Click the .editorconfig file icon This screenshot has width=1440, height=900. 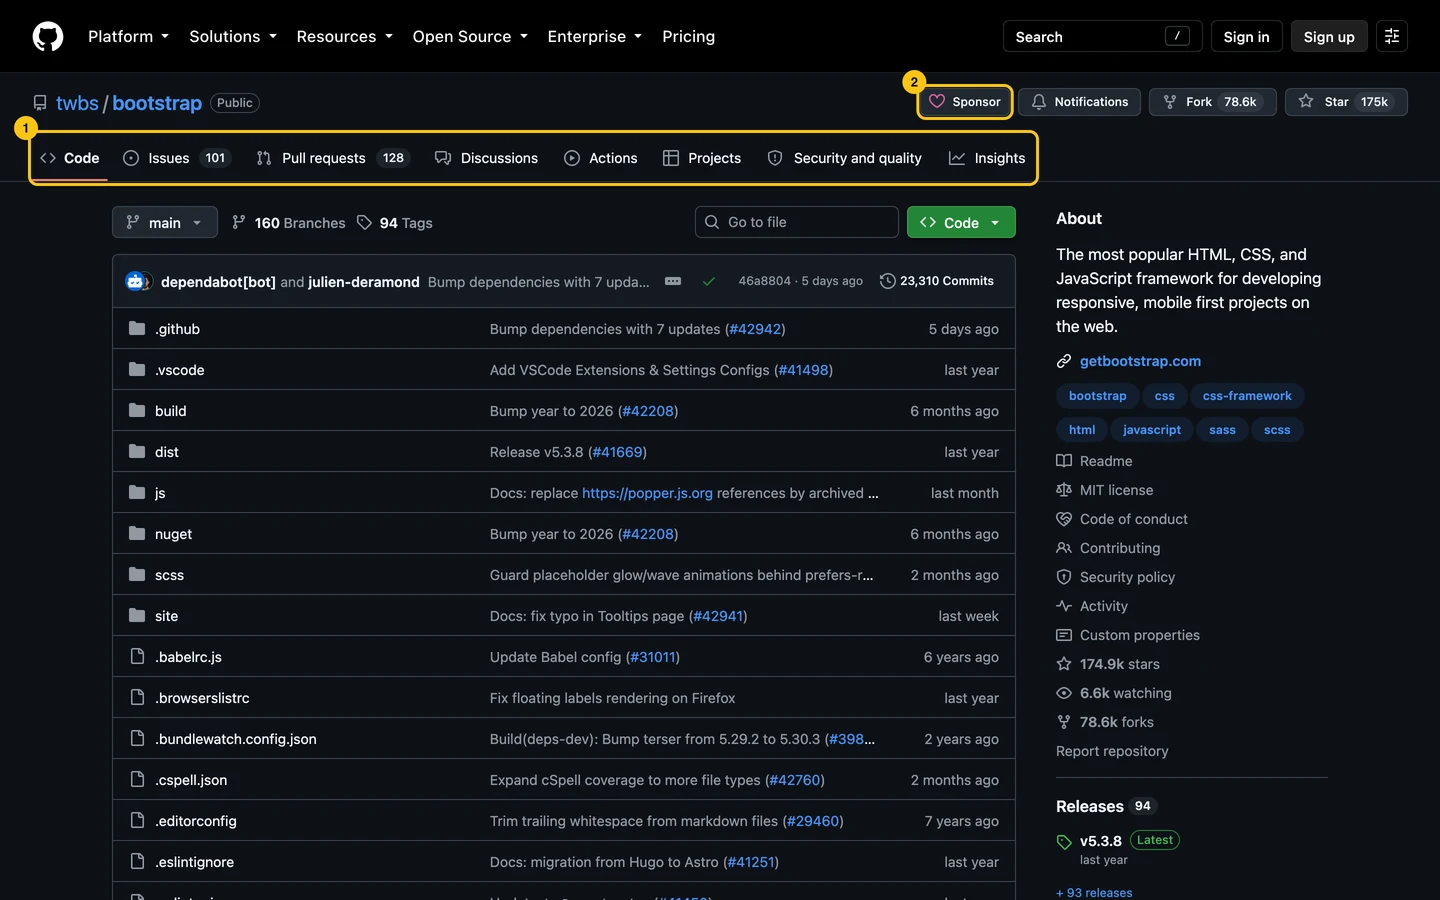(137, 821)
